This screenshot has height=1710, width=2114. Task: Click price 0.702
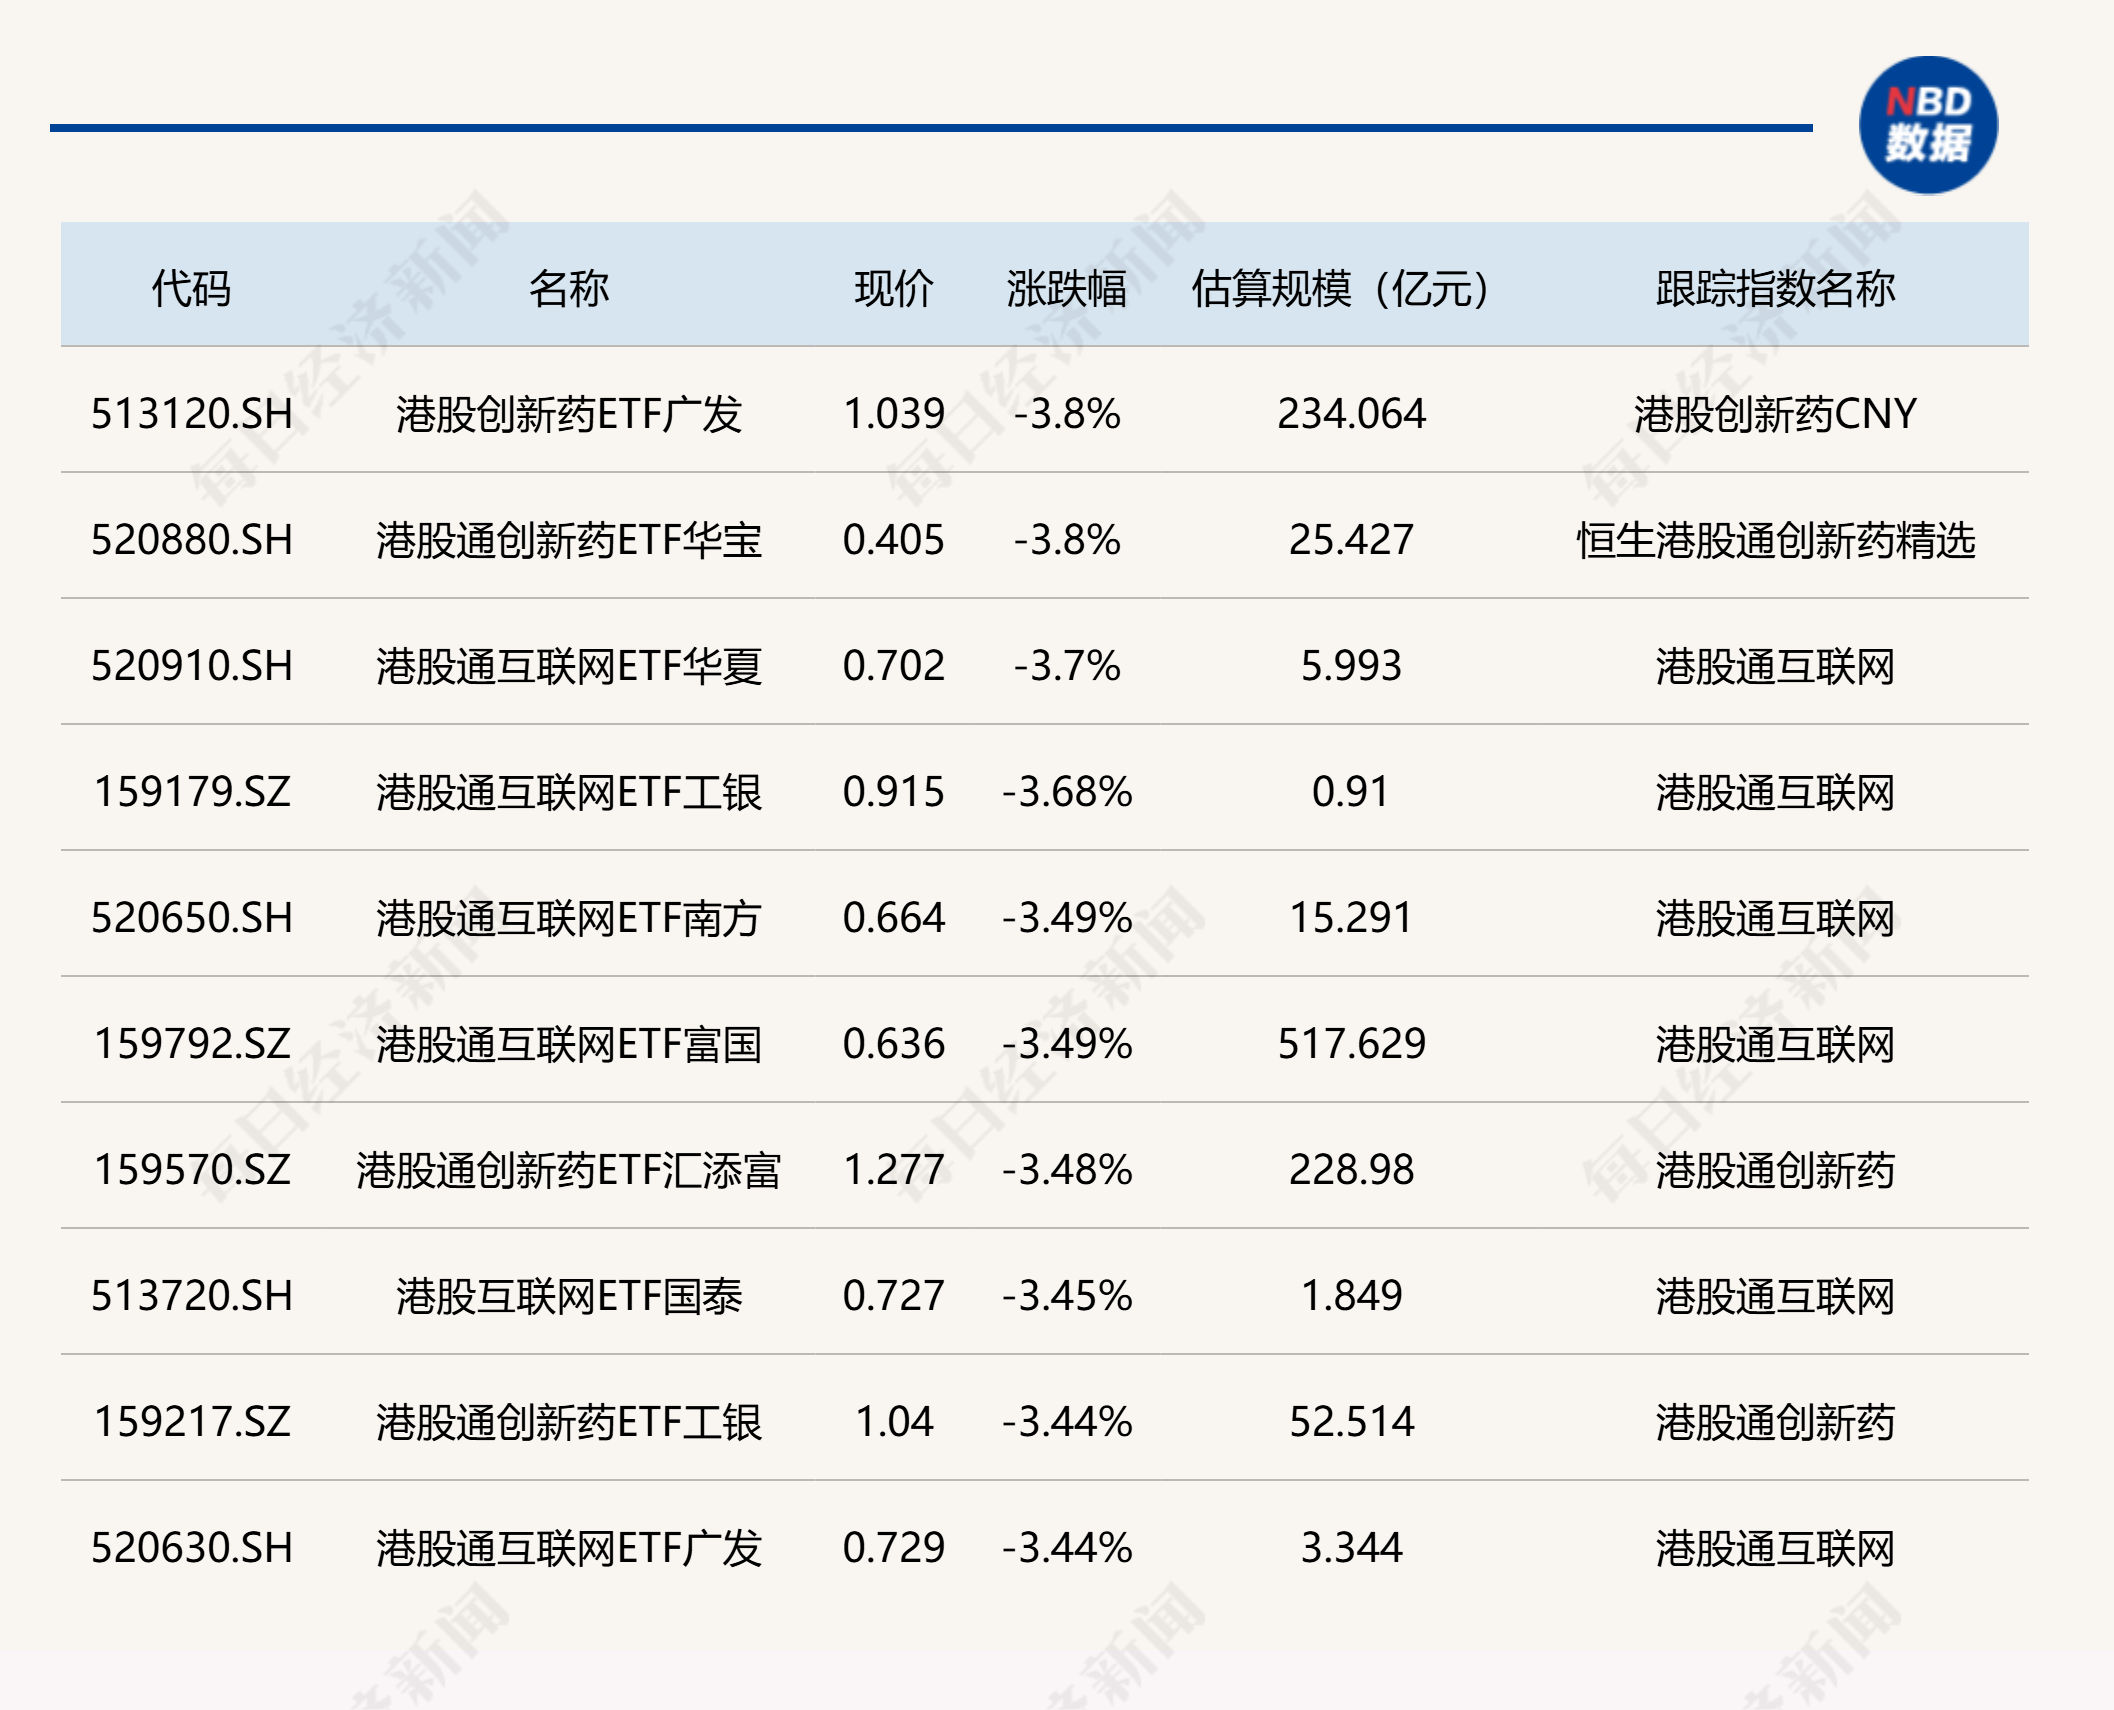tap(894, 666)
